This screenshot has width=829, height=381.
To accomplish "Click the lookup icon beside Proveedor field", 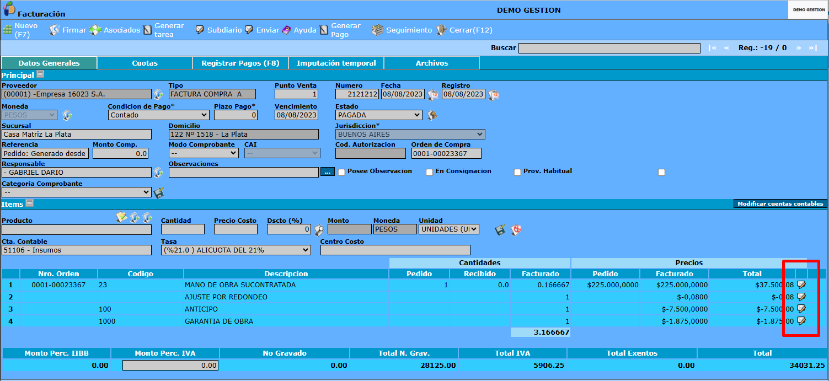I will point(158,95).
